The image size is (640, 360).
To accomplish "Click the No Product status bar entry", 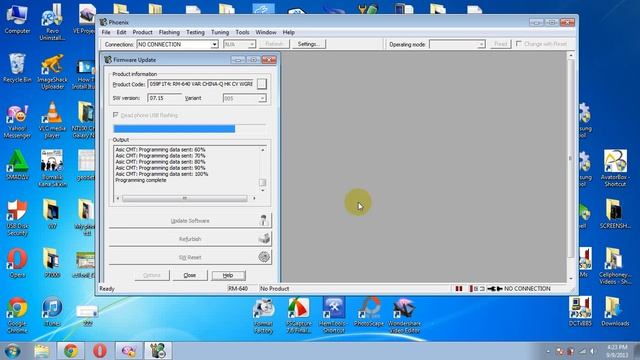I will click(275, 289).
